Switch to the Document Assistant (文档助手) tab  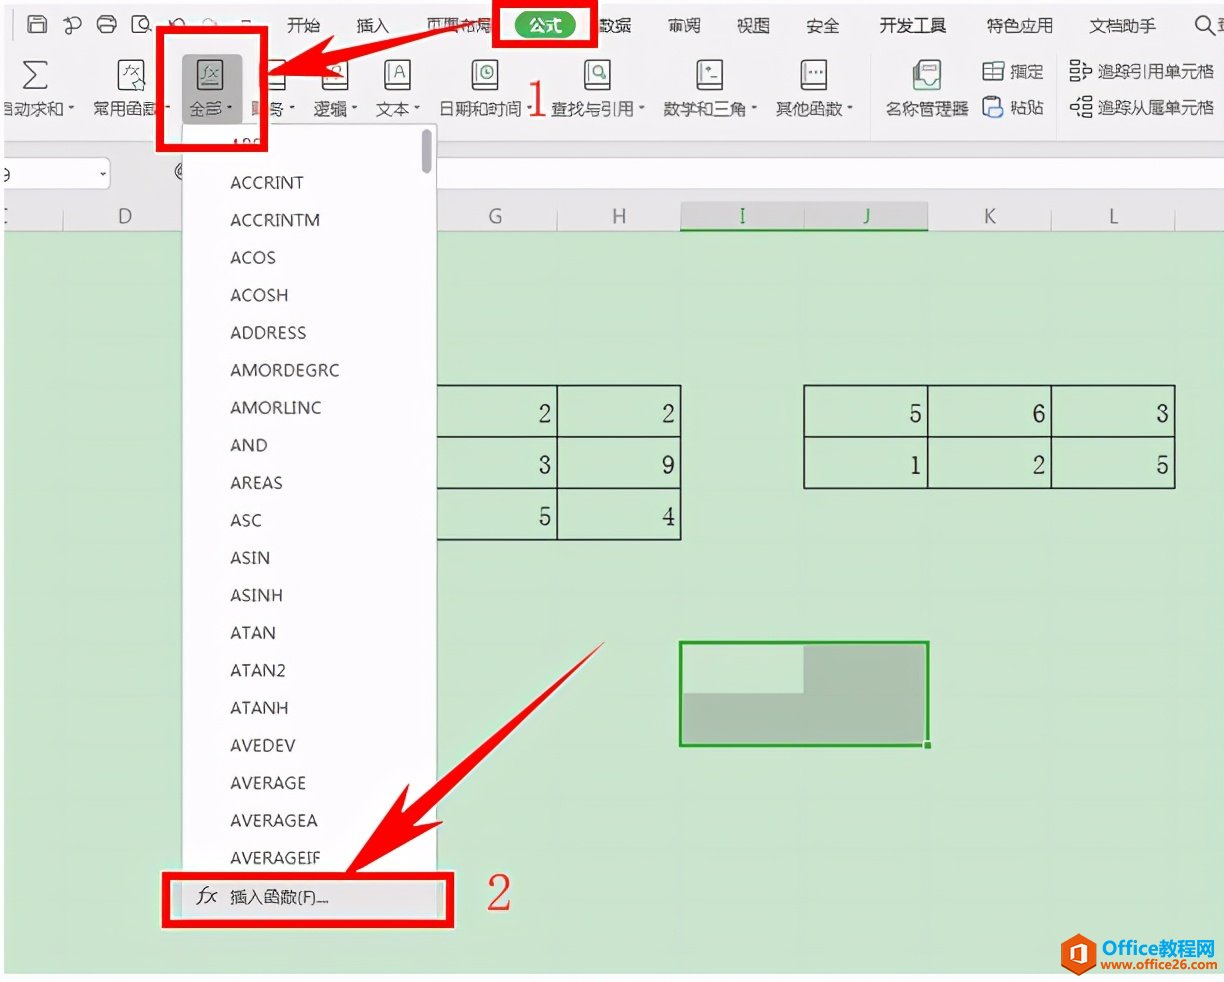pos(1122,25)
